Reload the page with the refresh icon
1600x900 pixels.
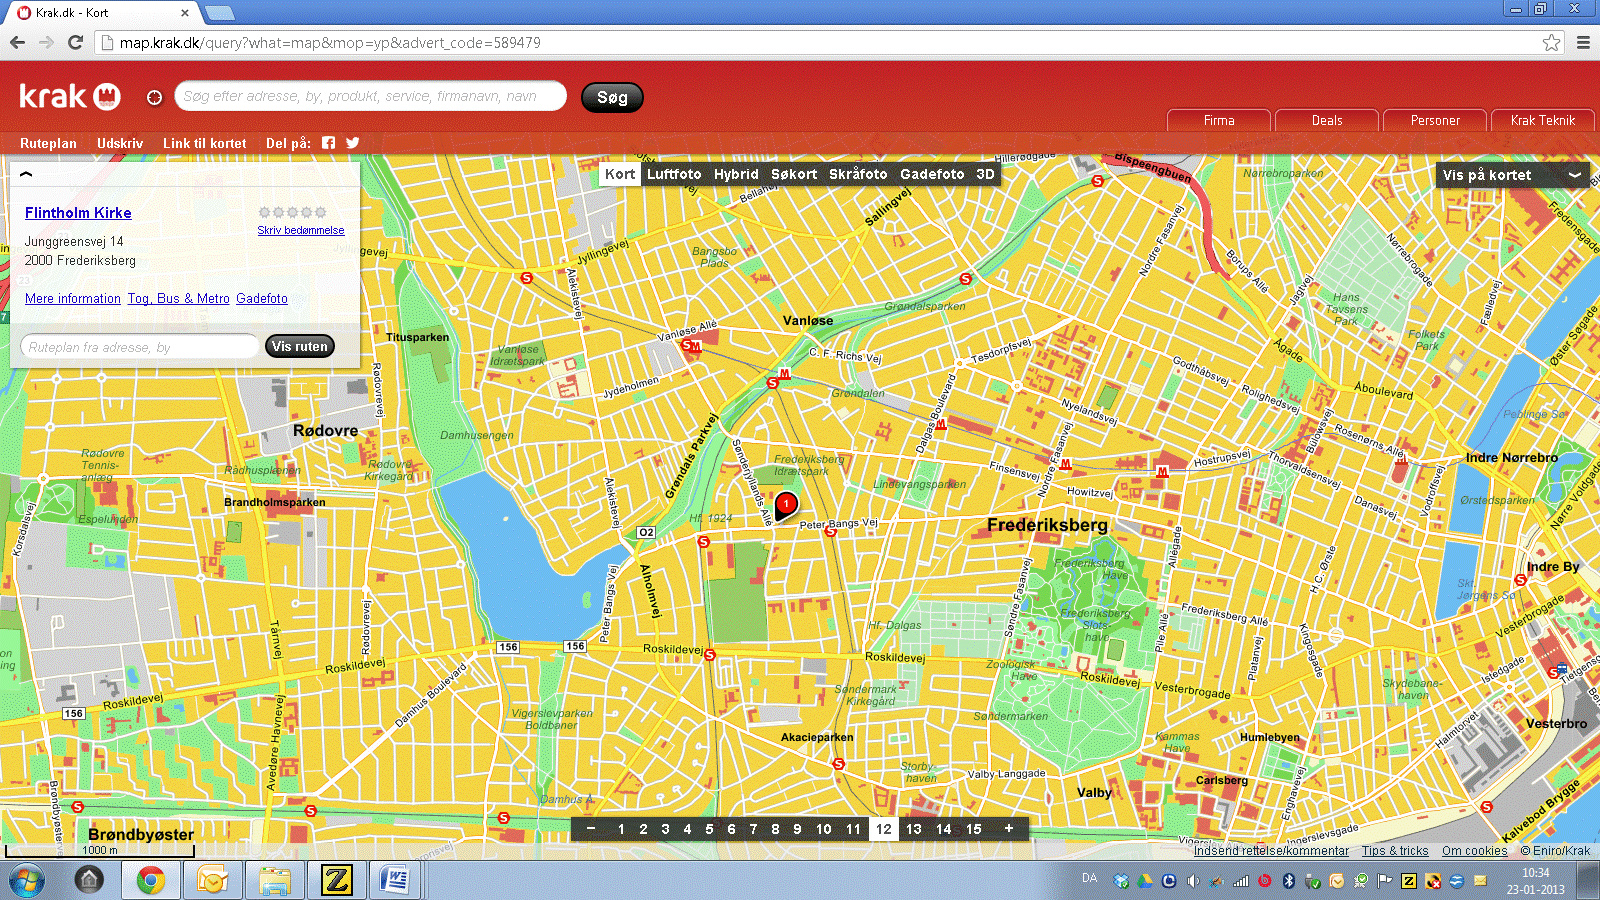[75, 42]
